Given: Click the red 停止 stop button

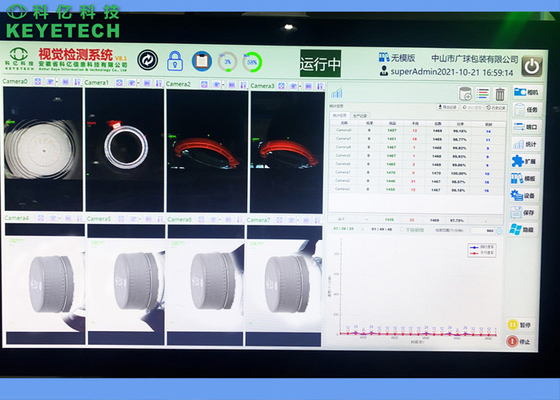Looking at the screenshot, I should coord(519,341).
